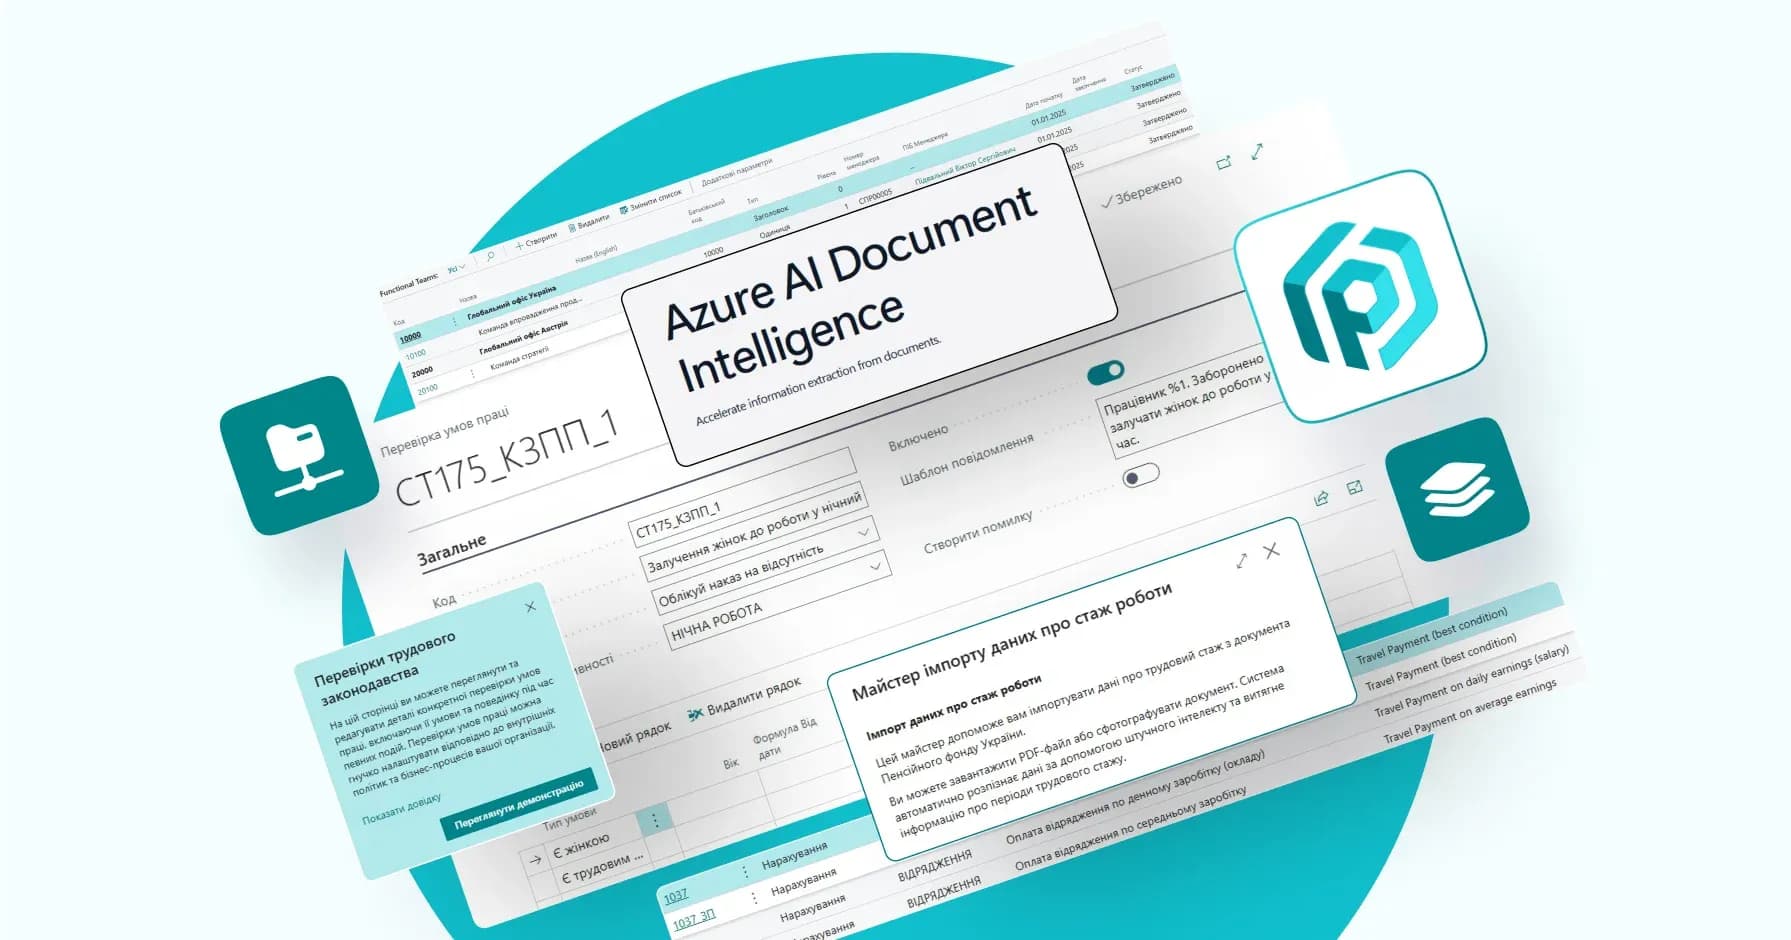Open row menu dots next to Є жінкою
This screenshot has width=1791, height=940.
pos(655,820)
